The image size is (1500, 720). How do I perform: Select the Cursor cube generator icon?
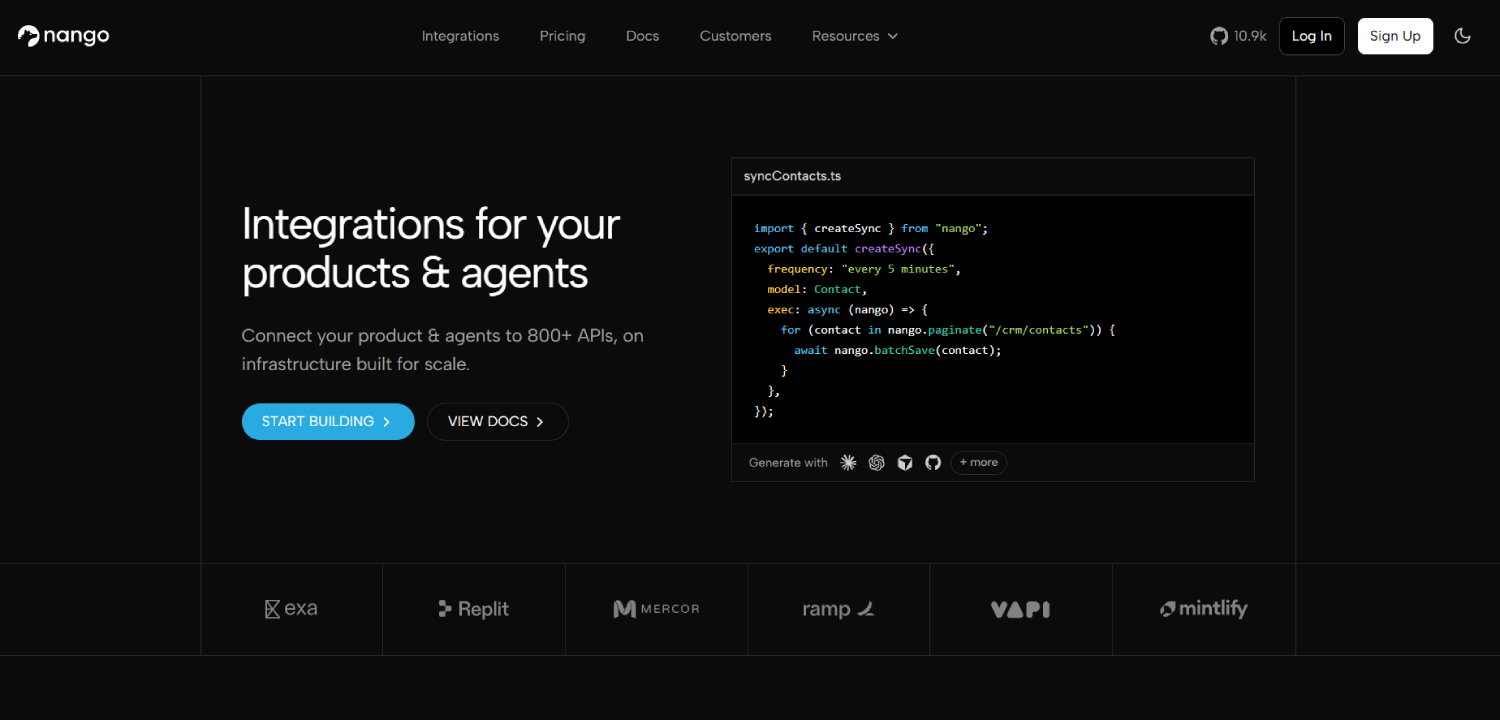tap(905, 462)
